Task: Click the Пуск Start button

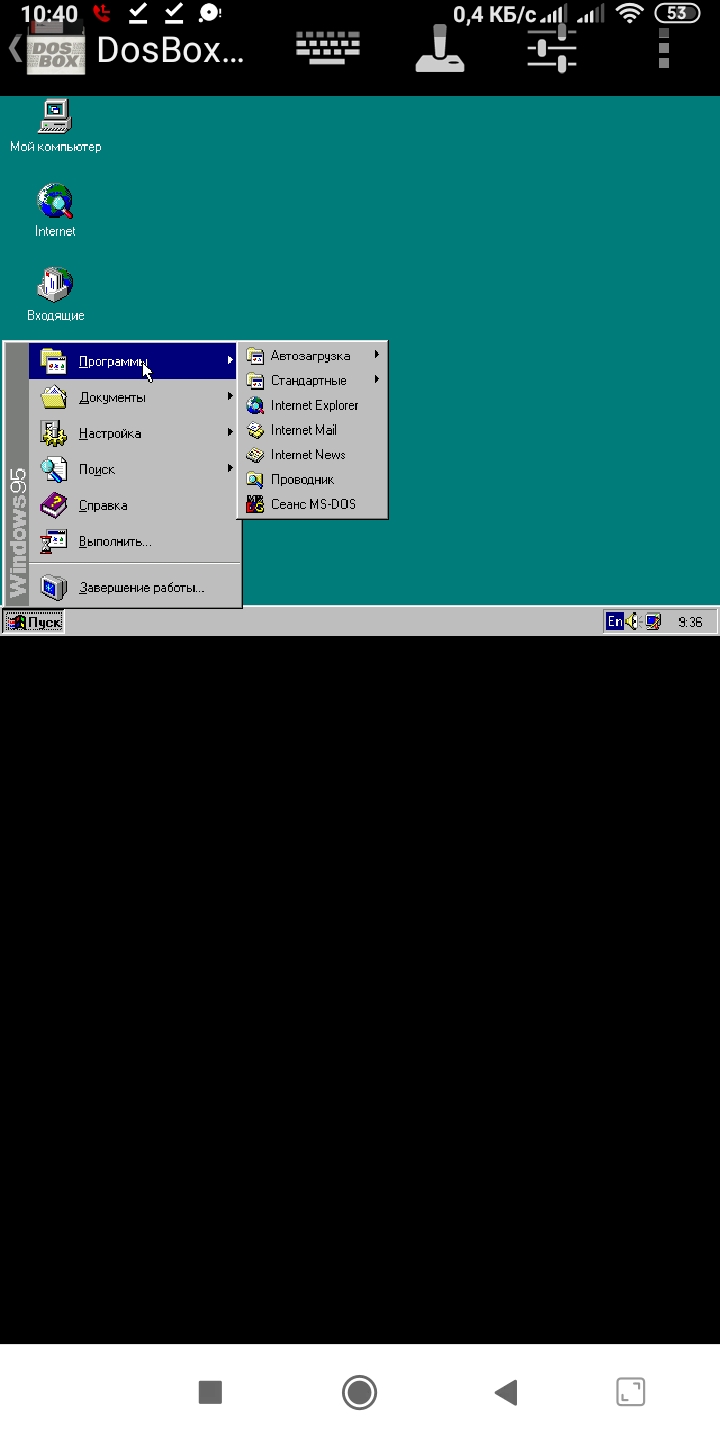Action: [34, 622]
